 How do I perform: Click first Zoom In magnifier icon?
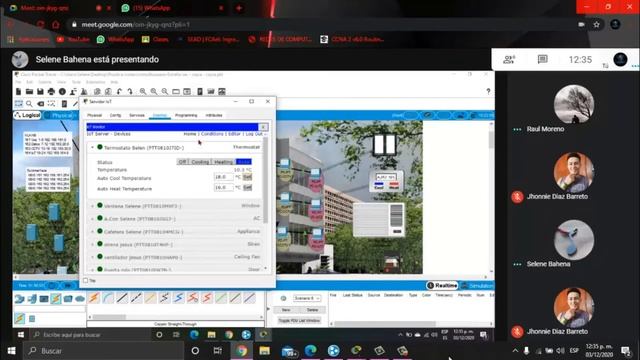click(x=143, y=91)
